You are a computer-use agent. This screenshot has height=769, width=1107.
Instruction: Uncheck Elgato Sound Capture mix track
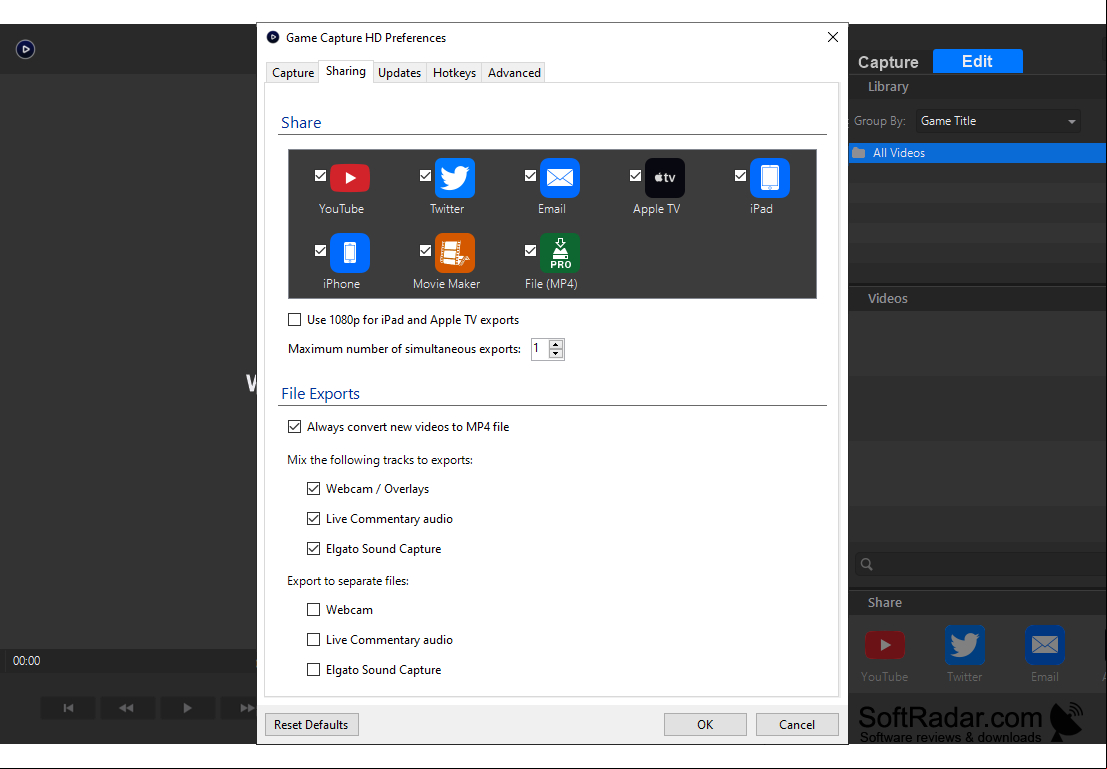tap(313, 549)
